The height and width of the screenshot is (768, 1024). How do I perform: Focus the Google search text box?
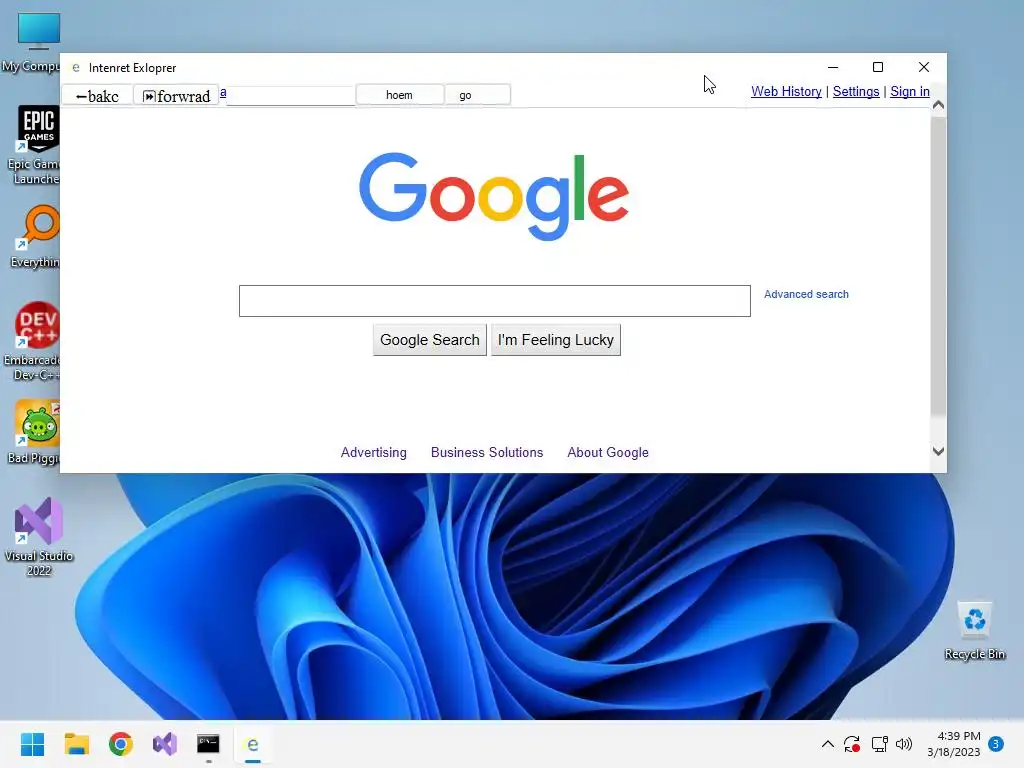click(x=494, y=301)
